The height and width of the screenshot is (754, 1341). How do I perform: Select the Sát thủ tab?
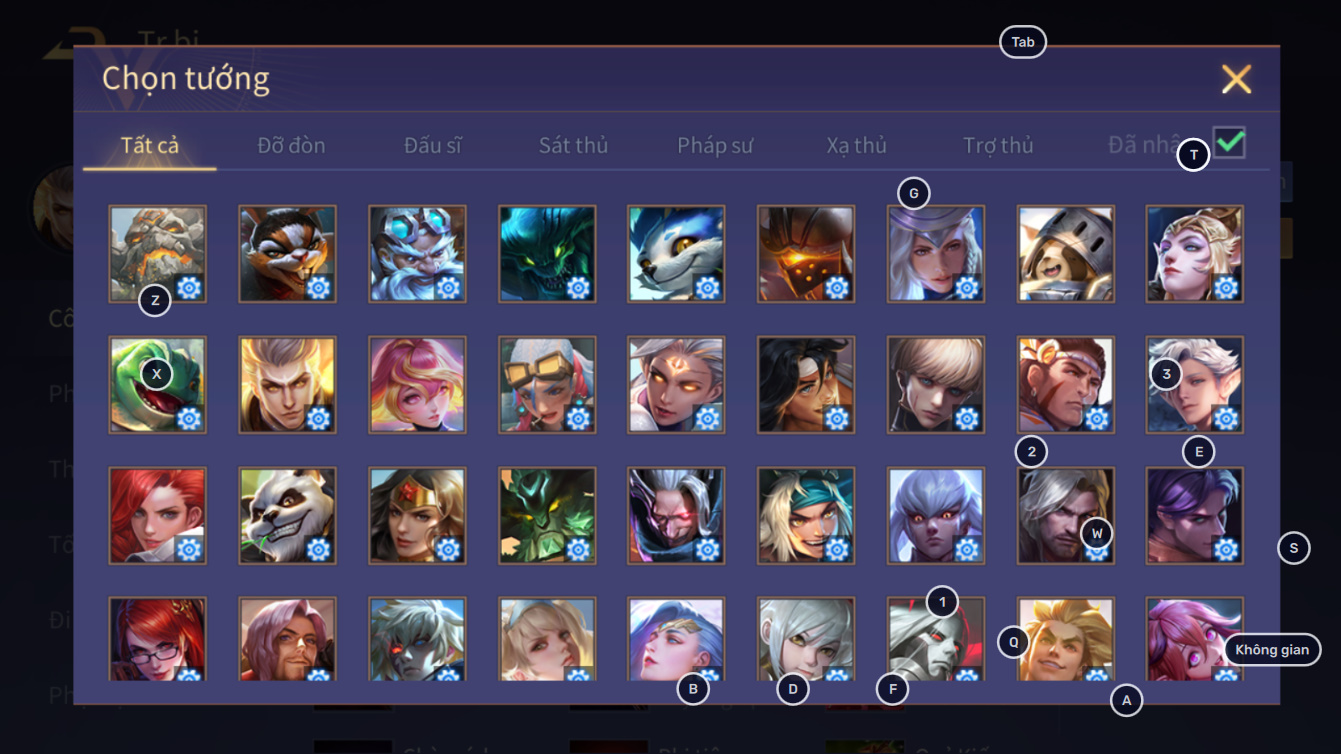(573, 145)
